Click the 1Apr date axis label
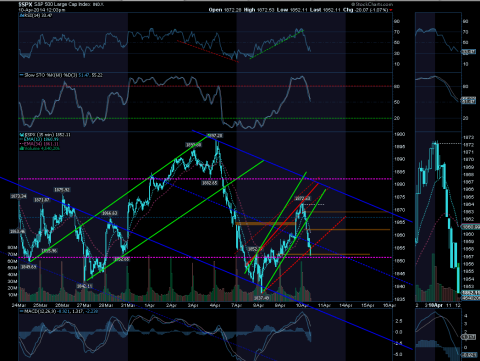Viewport: 480px width, 361px height. click(x=150, y=305)
